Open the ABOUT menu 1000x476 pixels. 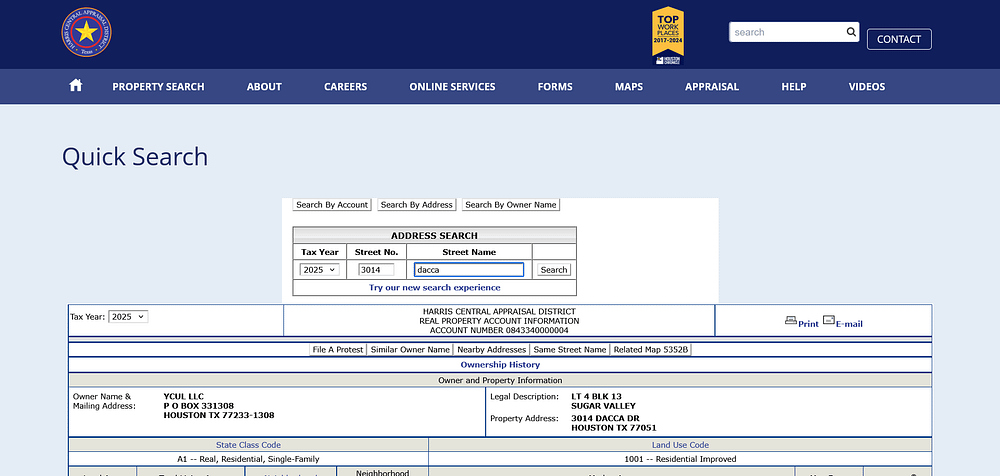264,87
